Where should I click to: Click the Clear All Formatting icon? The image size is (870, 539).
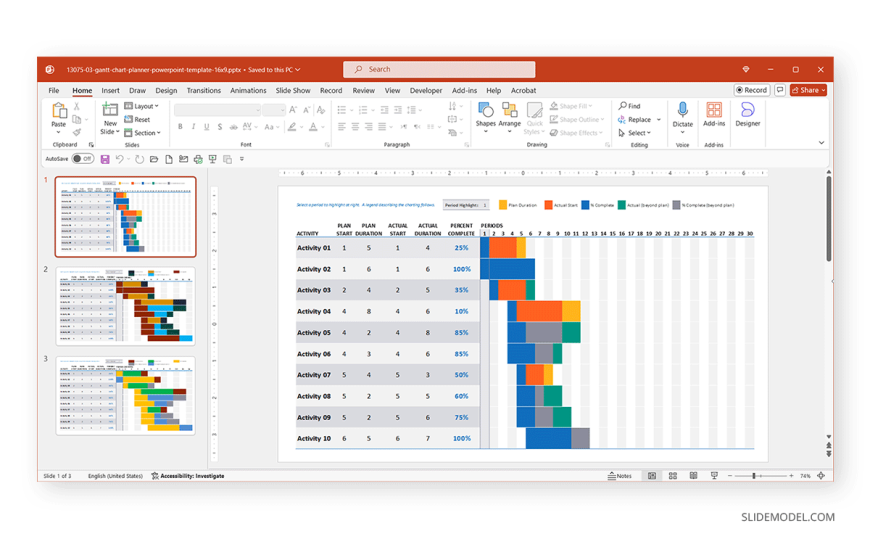pyautogui.click(x=321, y=110)
